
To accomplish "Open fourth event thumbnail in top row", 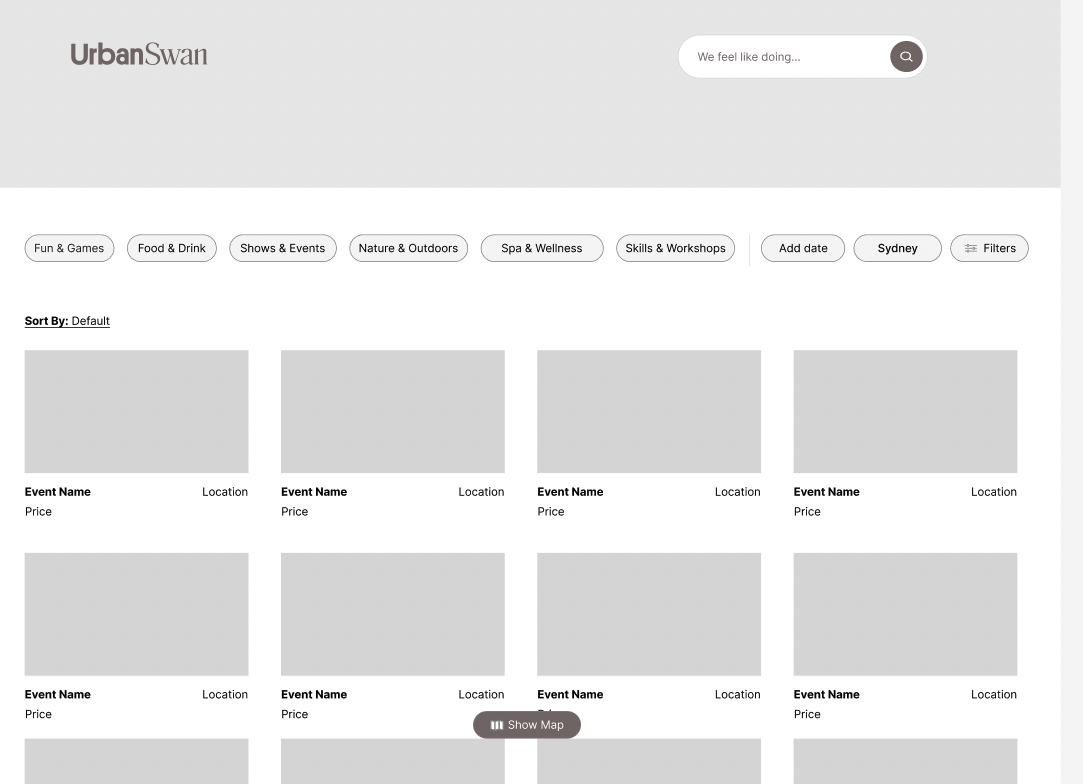I will pos(905,412).
